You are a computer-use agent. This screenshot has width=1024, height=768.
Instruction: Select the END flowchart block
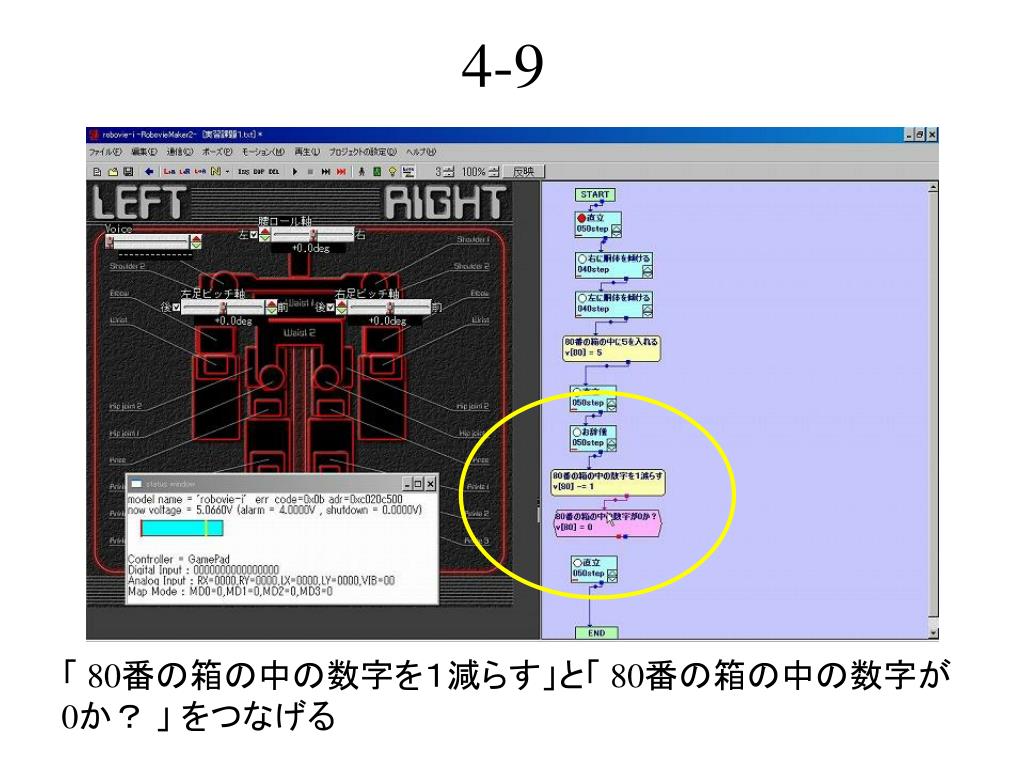click(596, 633)
